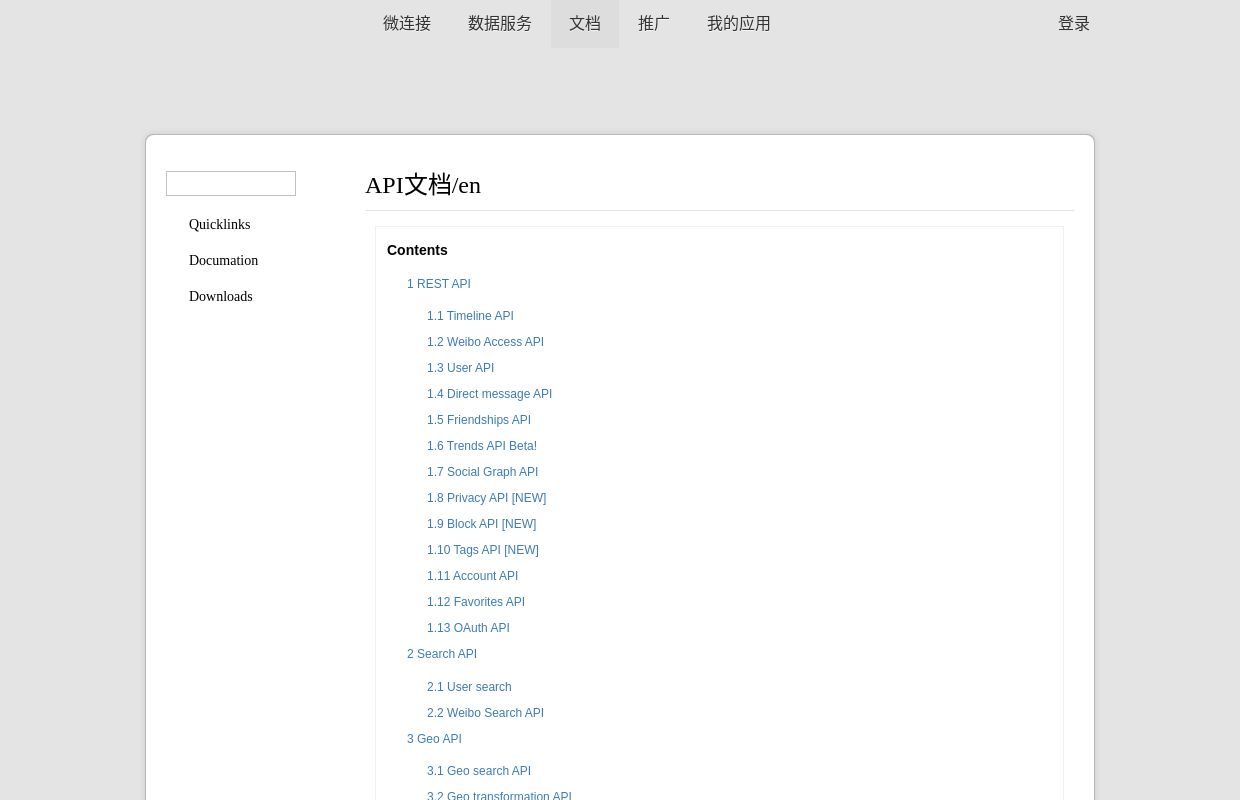The image size is (1240, 800).
Task: Open the 我的应用 navigation item
Action: coord(739,23)
